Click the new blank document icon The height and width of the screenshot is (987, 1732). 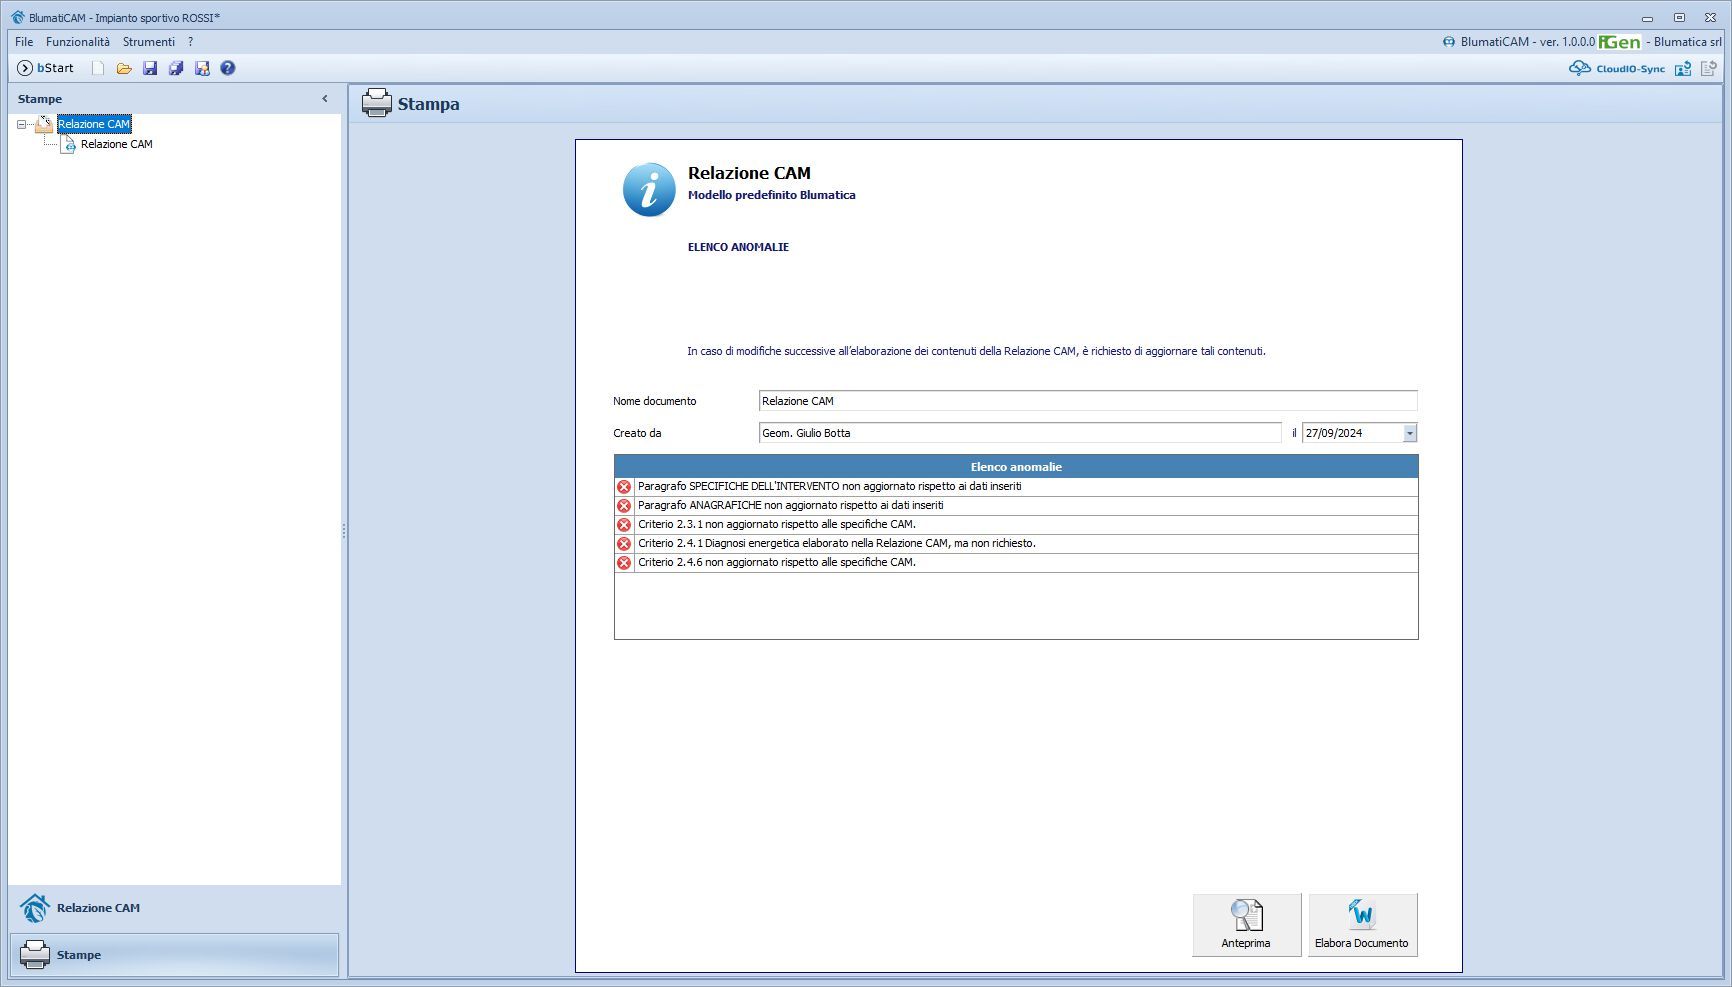[x=98, y=68]
